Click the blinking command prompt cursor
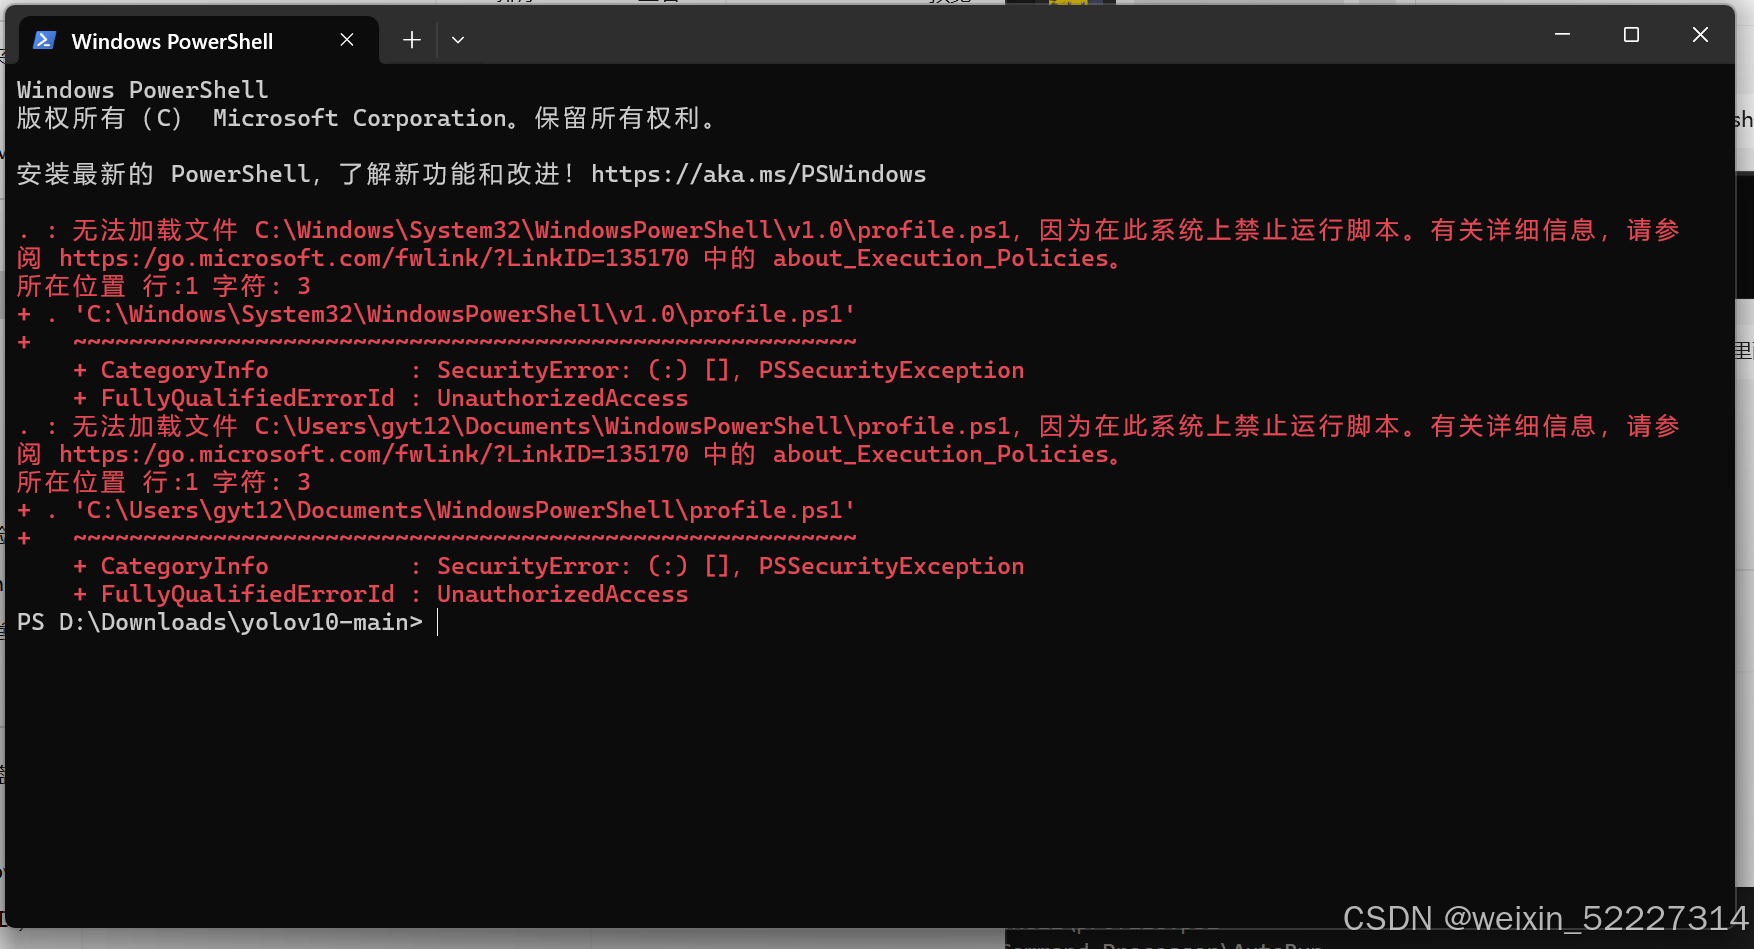Image resolution: width=1754 pixels, height=949 pixels. click(437, 621)
